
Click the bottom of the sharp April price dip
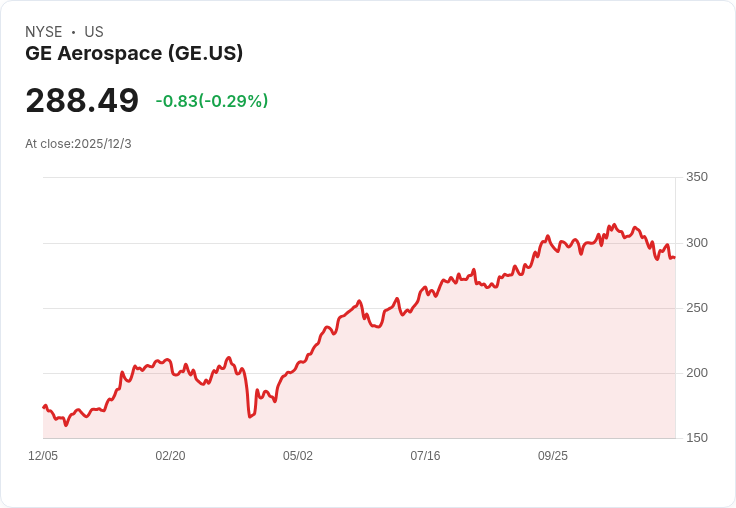[x=250, y=416]
